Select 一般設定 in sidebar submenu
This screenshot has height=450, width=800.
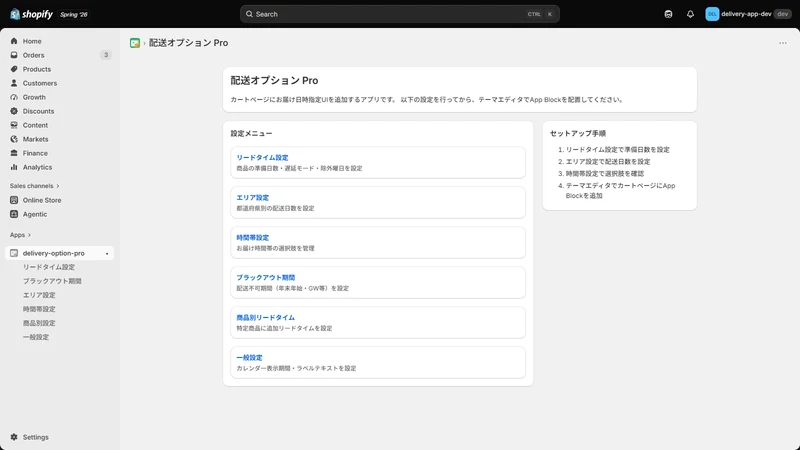[36, 337]
